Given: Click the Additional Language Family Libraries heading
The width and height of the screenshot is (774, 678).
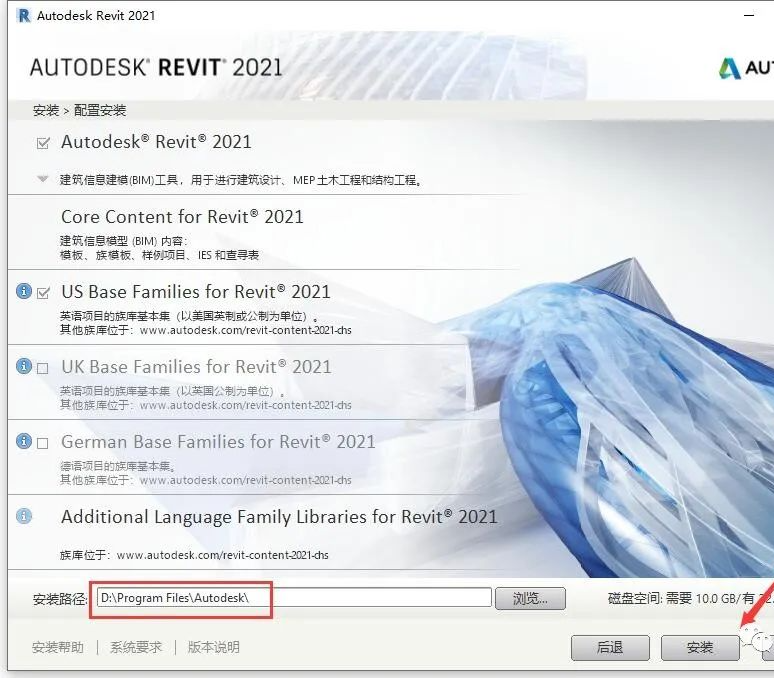Looking at the screenshot, I should (279, 517).
